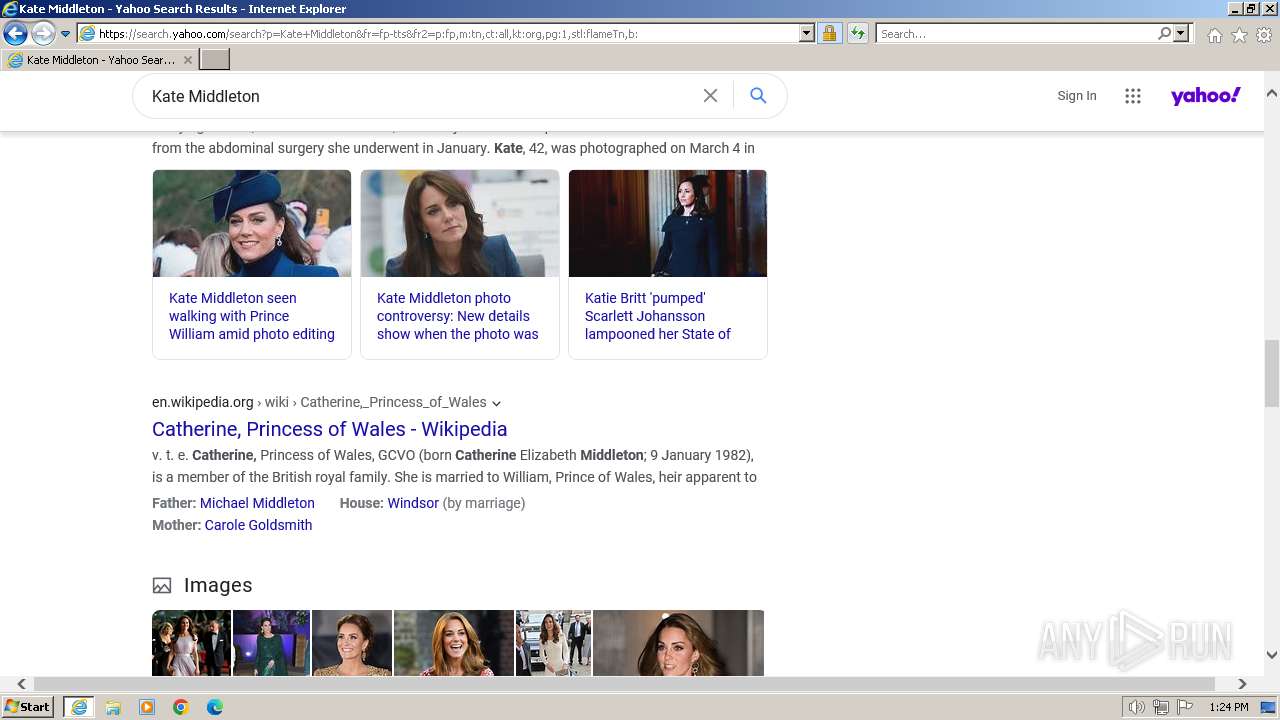Click the Michael Middleton link
Viewport: 1280px width, 720px height.
[257, 503]
